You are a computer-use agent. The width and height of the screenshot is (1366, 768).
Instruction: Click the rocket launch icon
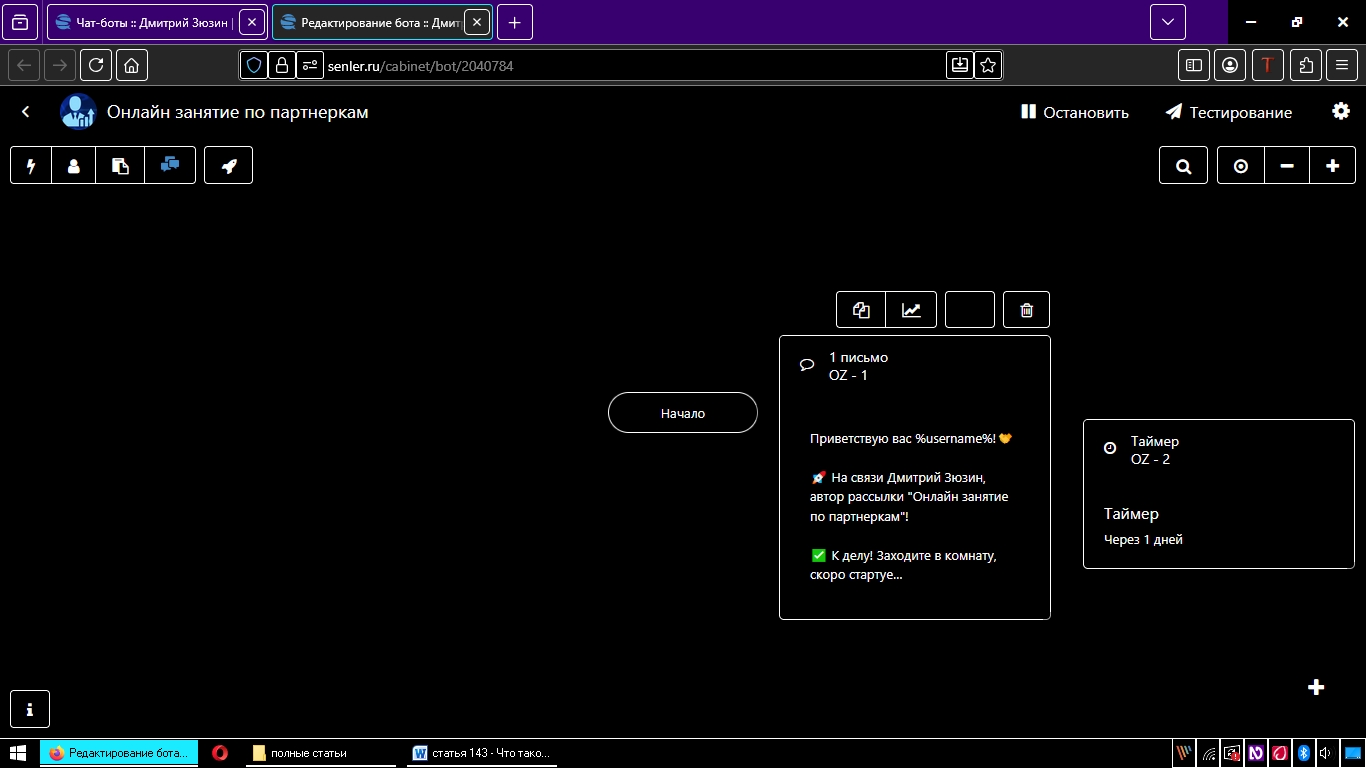click(229, 166)
